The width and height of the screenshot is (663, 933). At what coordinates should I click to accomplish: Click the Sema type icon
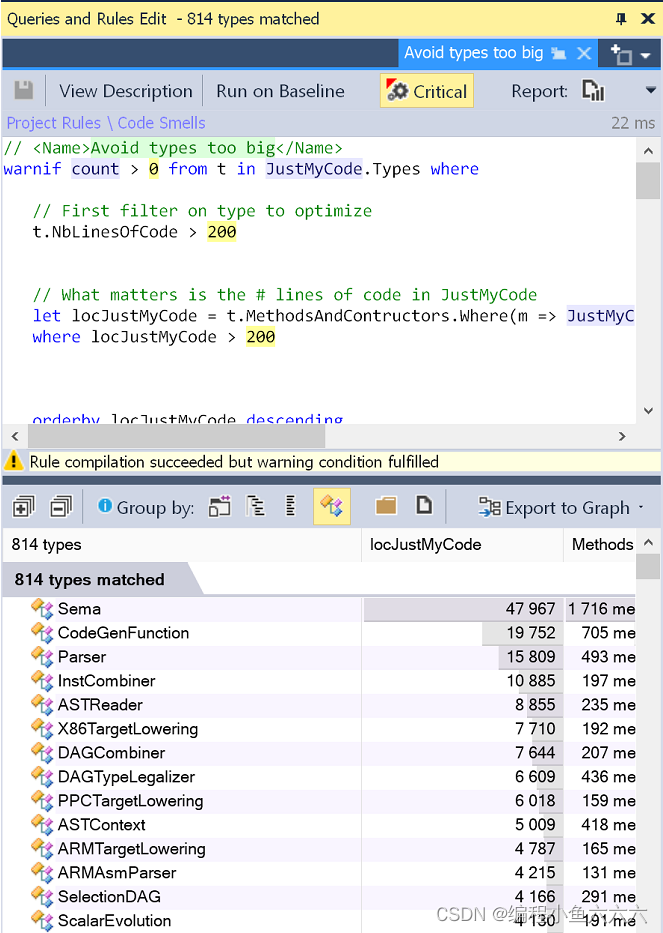click(x=42, y=609)
